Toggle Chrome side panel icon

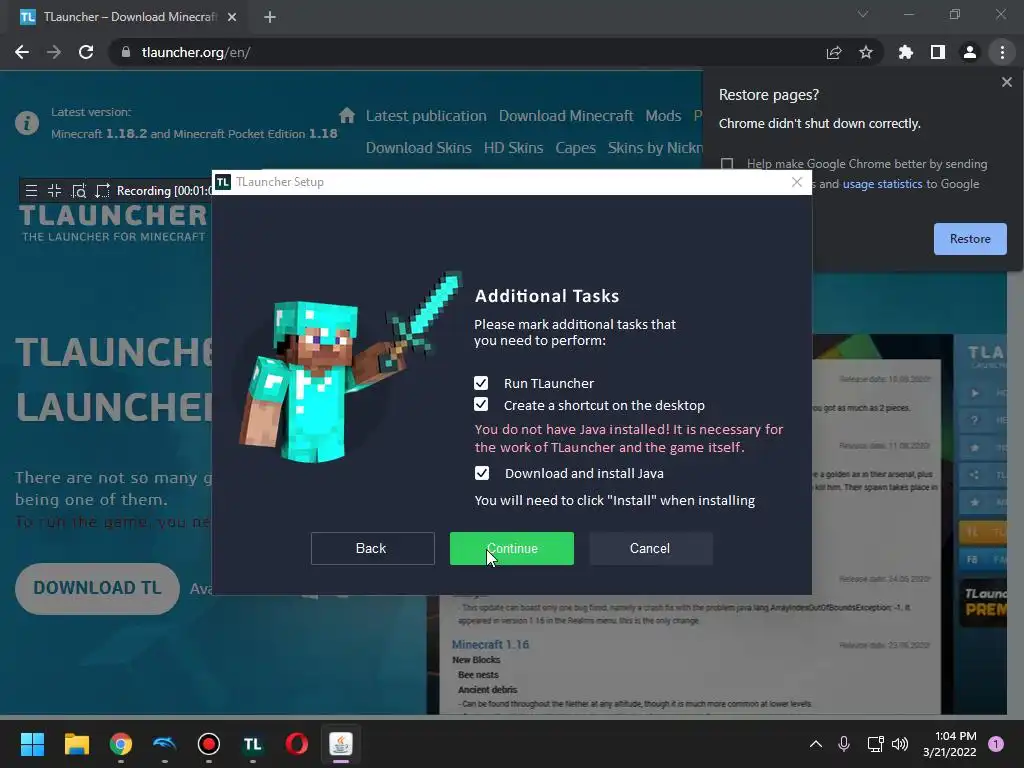[937, 52]
